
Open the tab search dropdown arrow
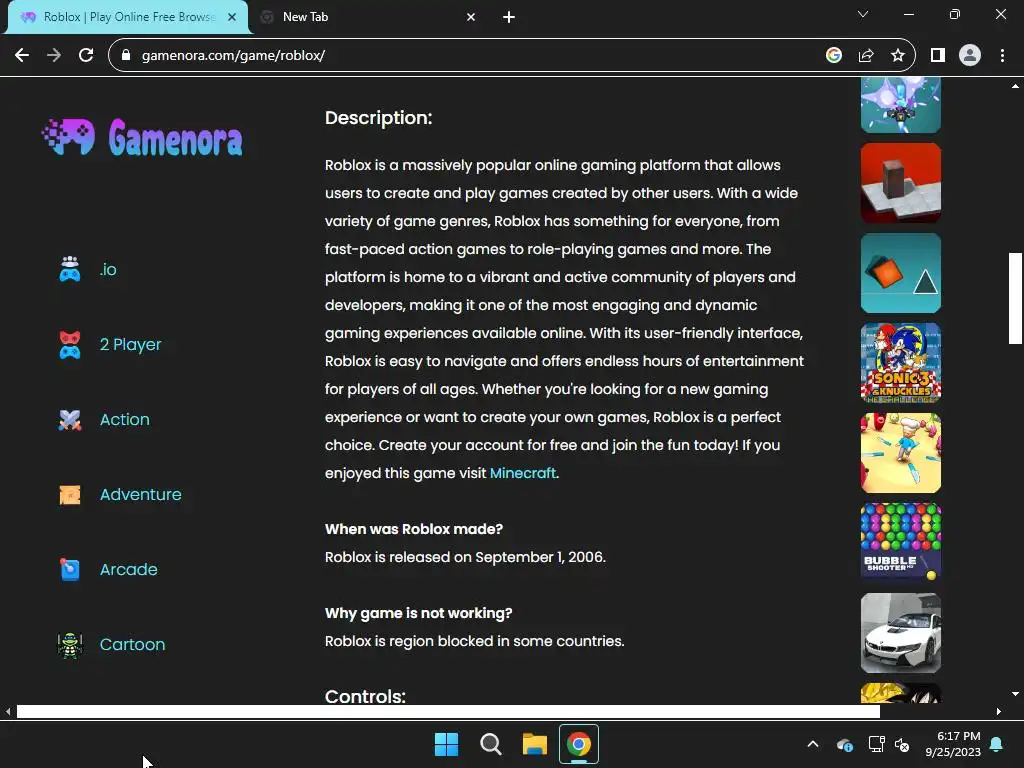[863, 14]
